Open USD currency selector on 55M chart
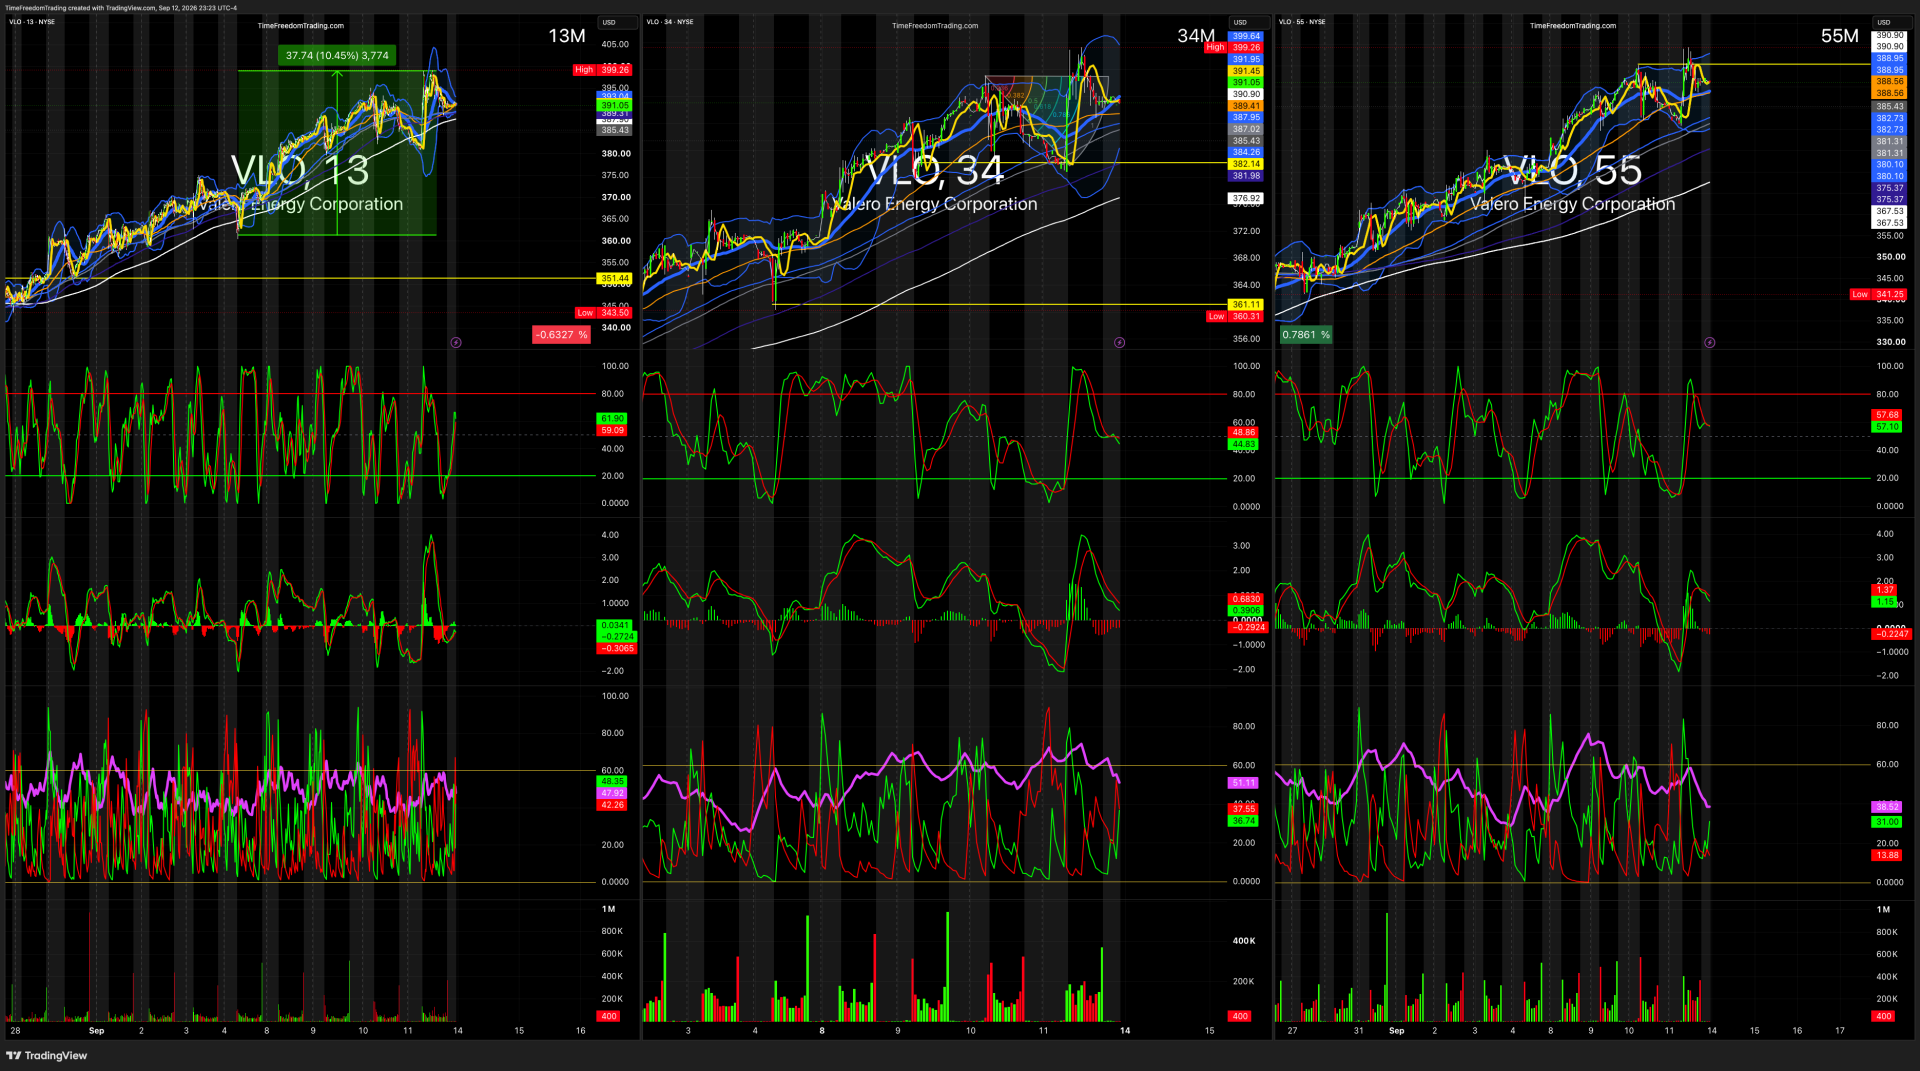This screenshot has width=1920, height=1071. pyautogui.click(x=1884, y=22)
